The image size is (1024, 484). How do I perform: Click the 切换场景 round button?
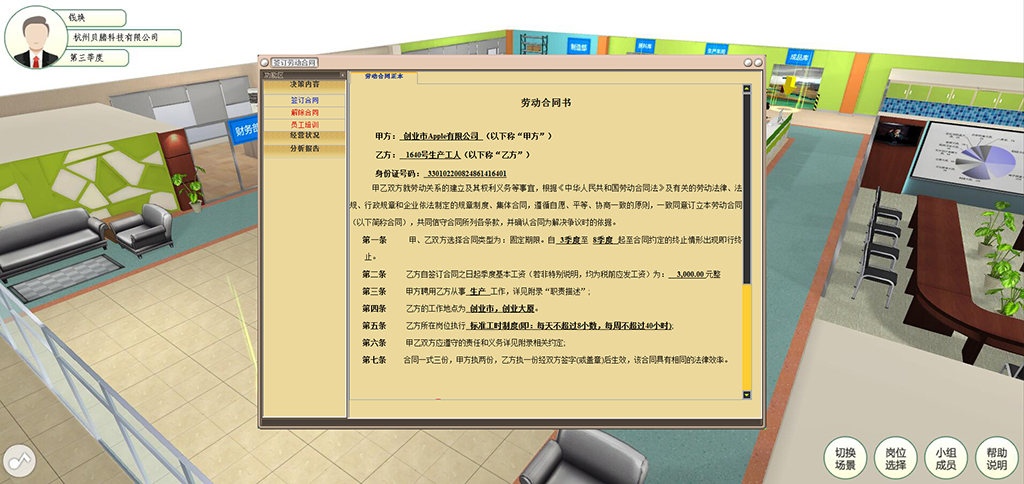[845, 458]
